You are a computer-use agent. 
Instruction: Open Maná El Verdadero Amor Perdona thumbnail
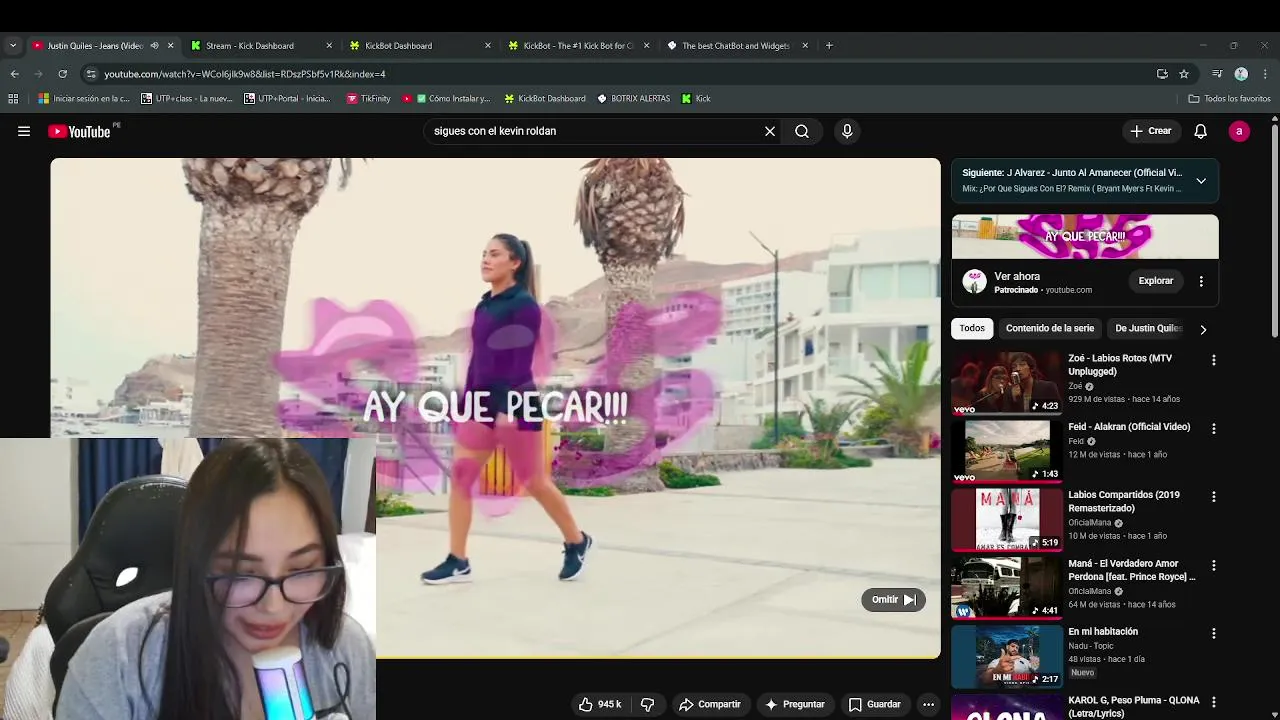[x=1006, y=588]
